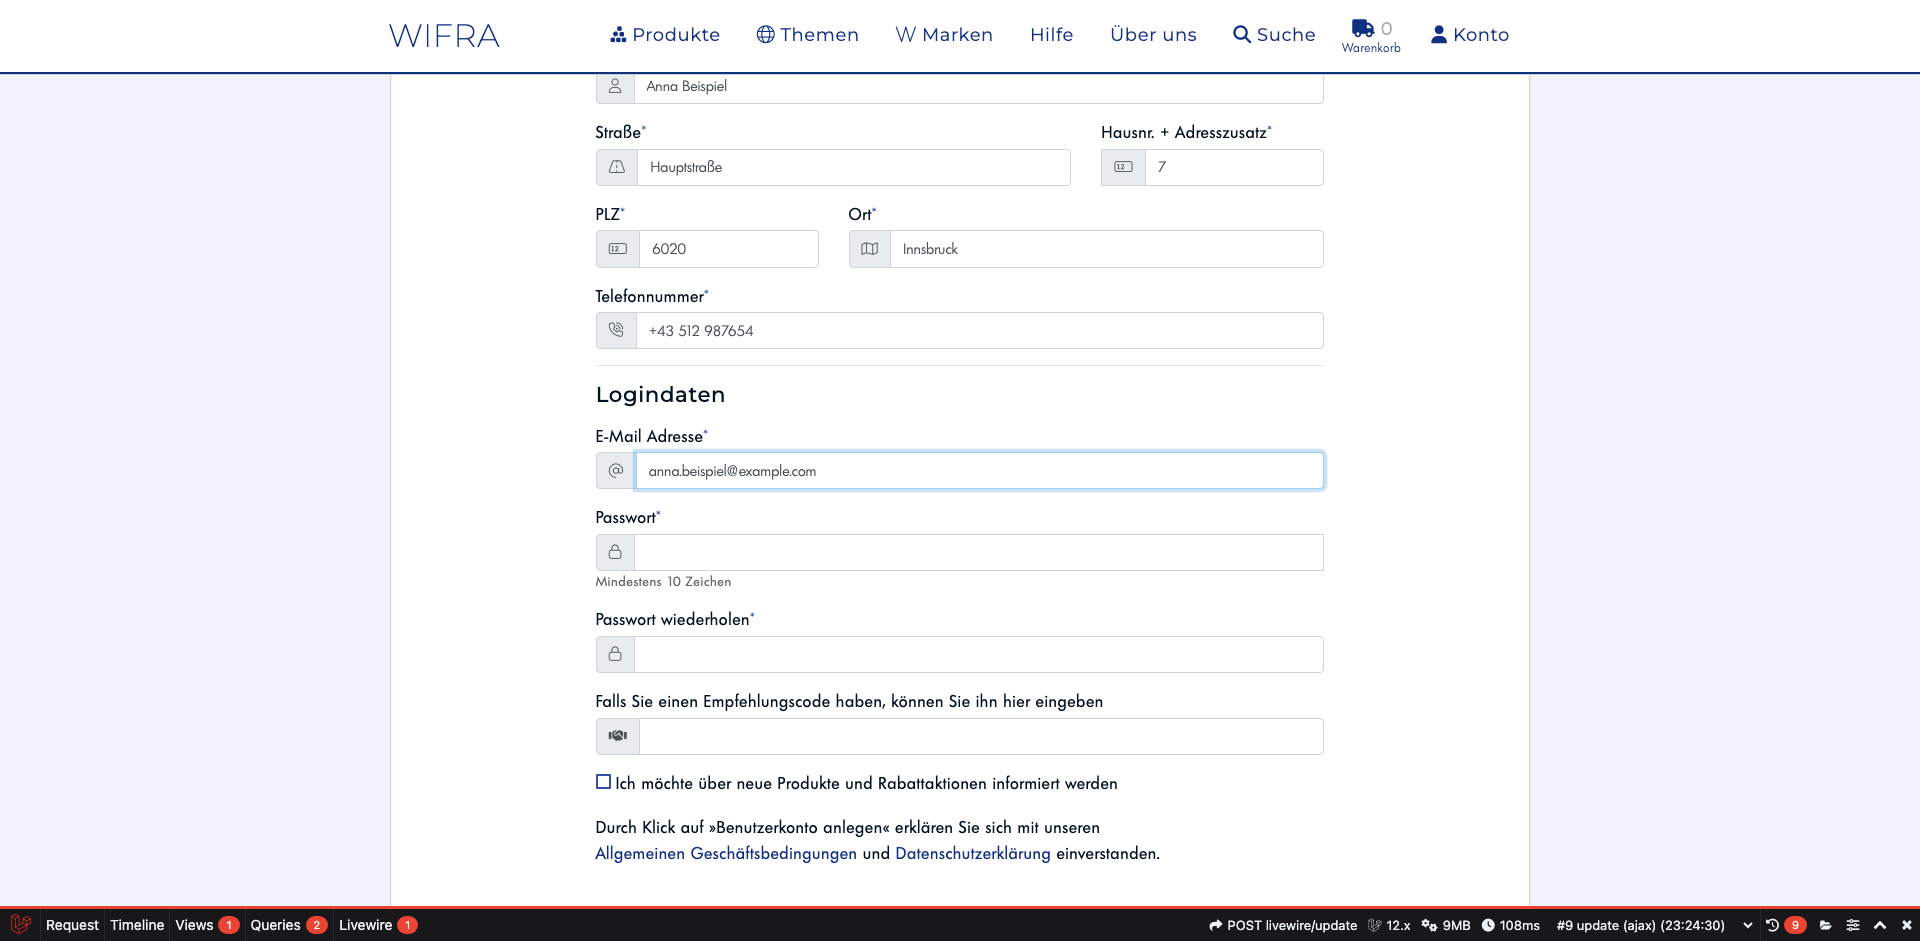
Task: Switch to the Queries tab in the debug bar
Action: [276, 925]
